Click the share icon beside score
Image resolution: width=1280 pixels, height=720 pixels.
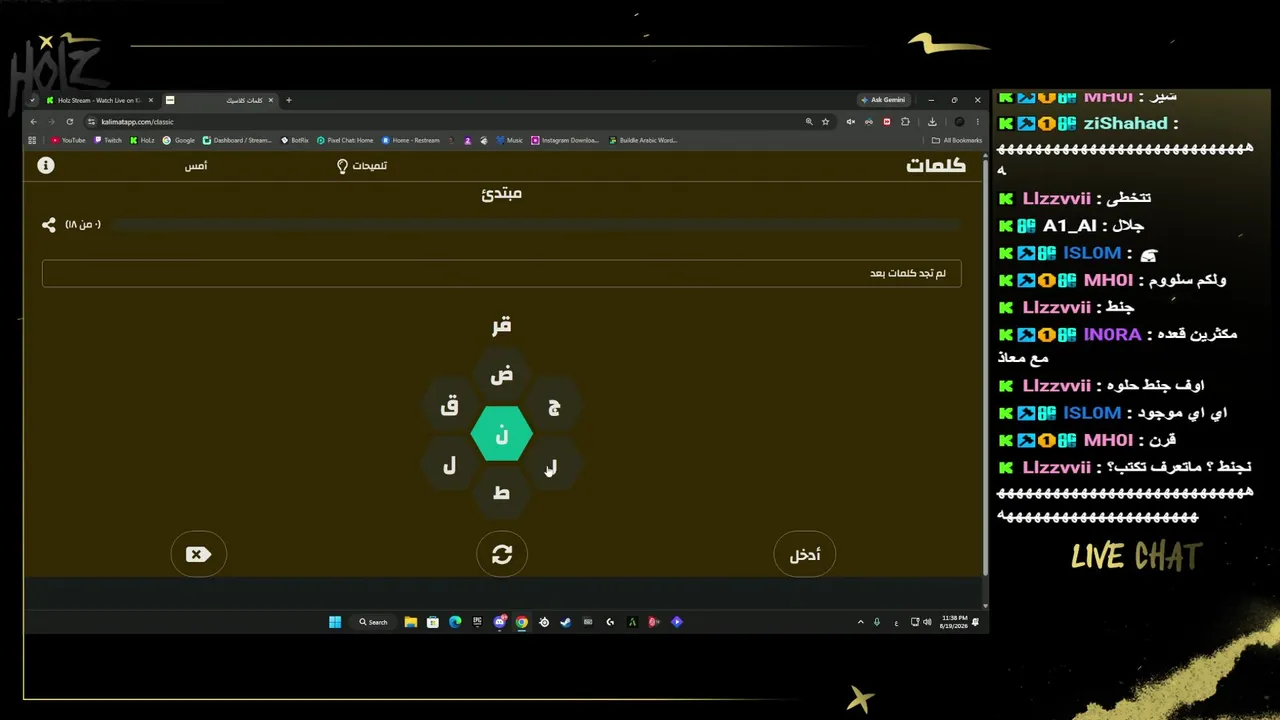(x=49, y=225)
